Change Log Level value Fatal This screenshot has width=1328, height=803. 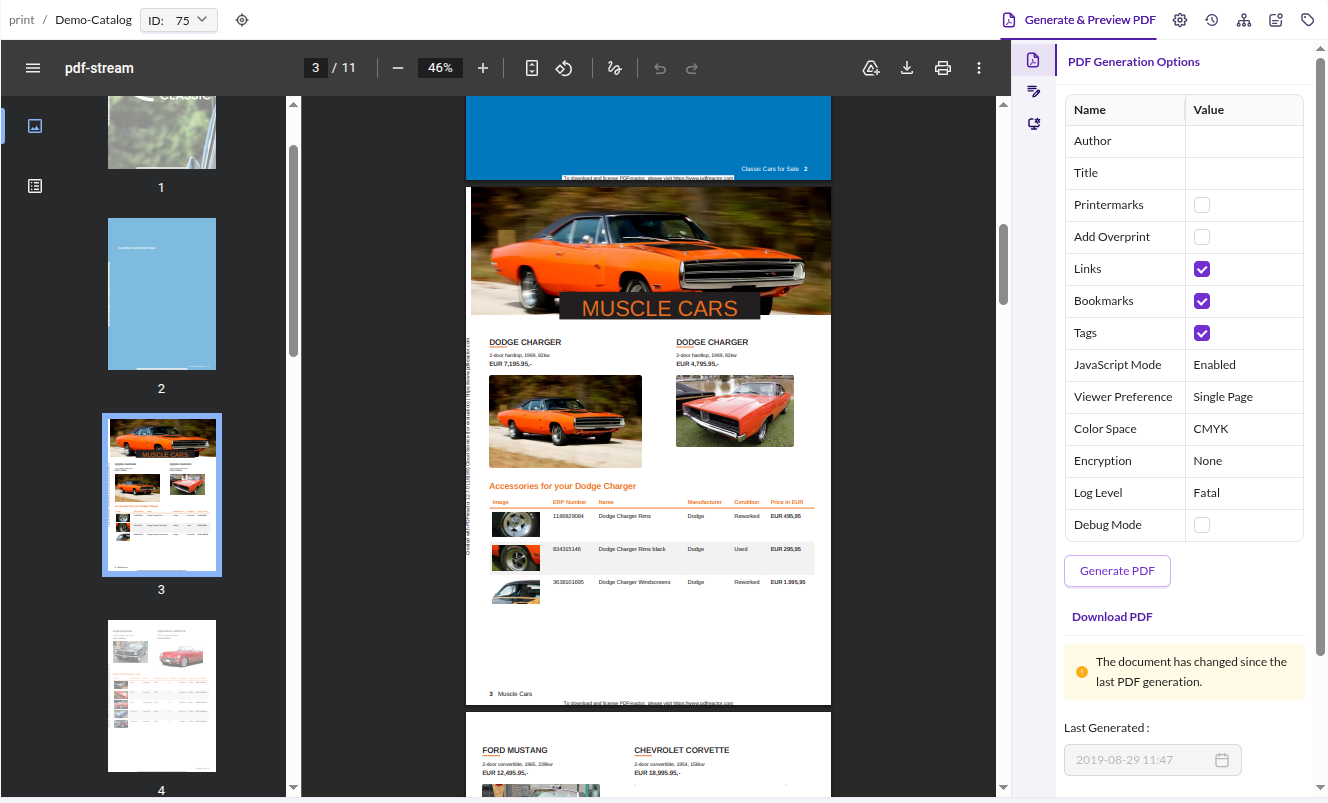(x=1244, y=493)
